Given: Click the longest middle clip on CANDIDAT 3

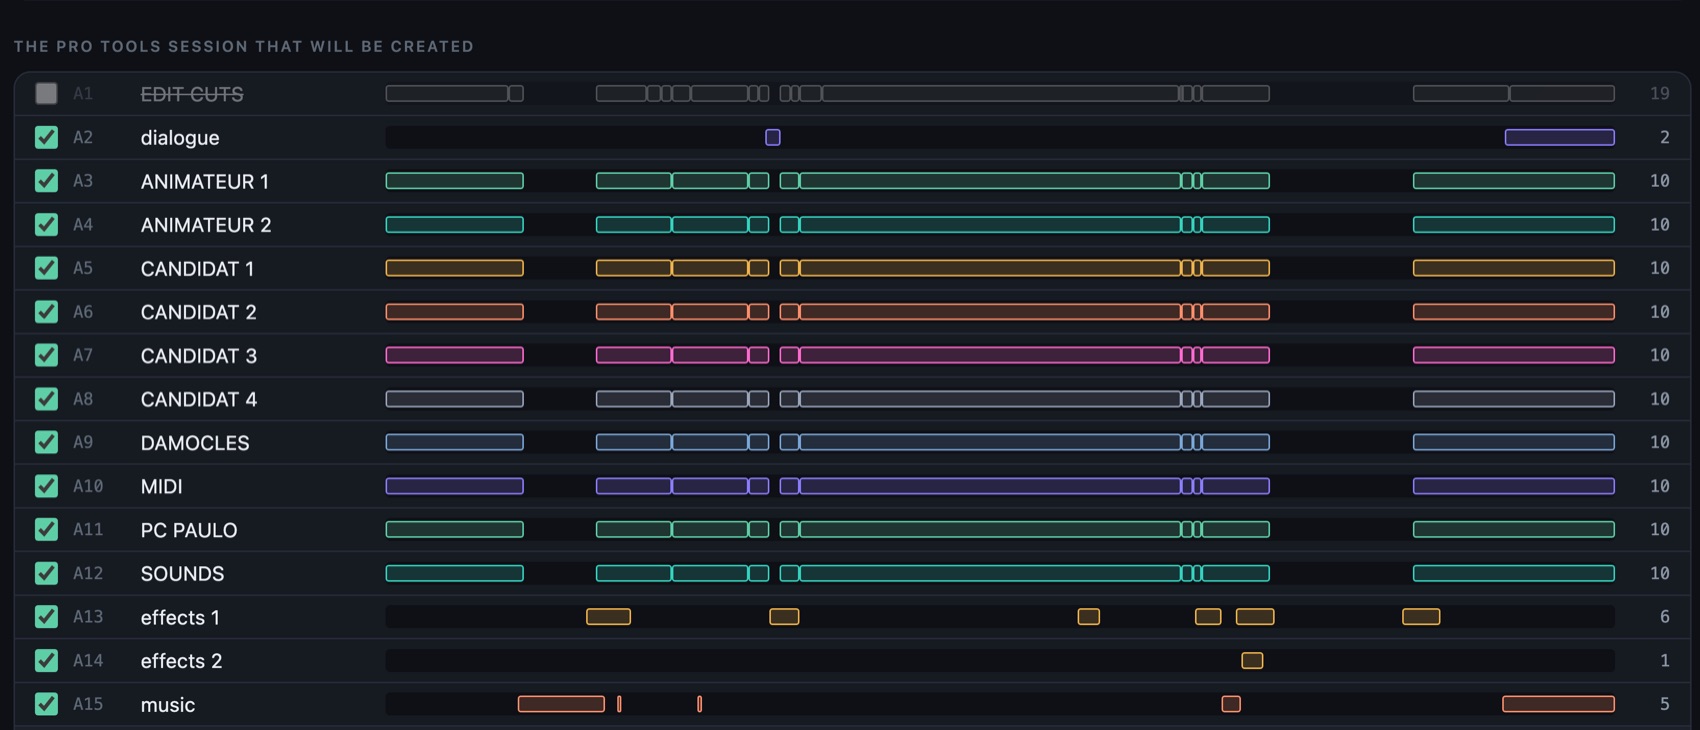Looking at the screenshot, I should point(990,355).
